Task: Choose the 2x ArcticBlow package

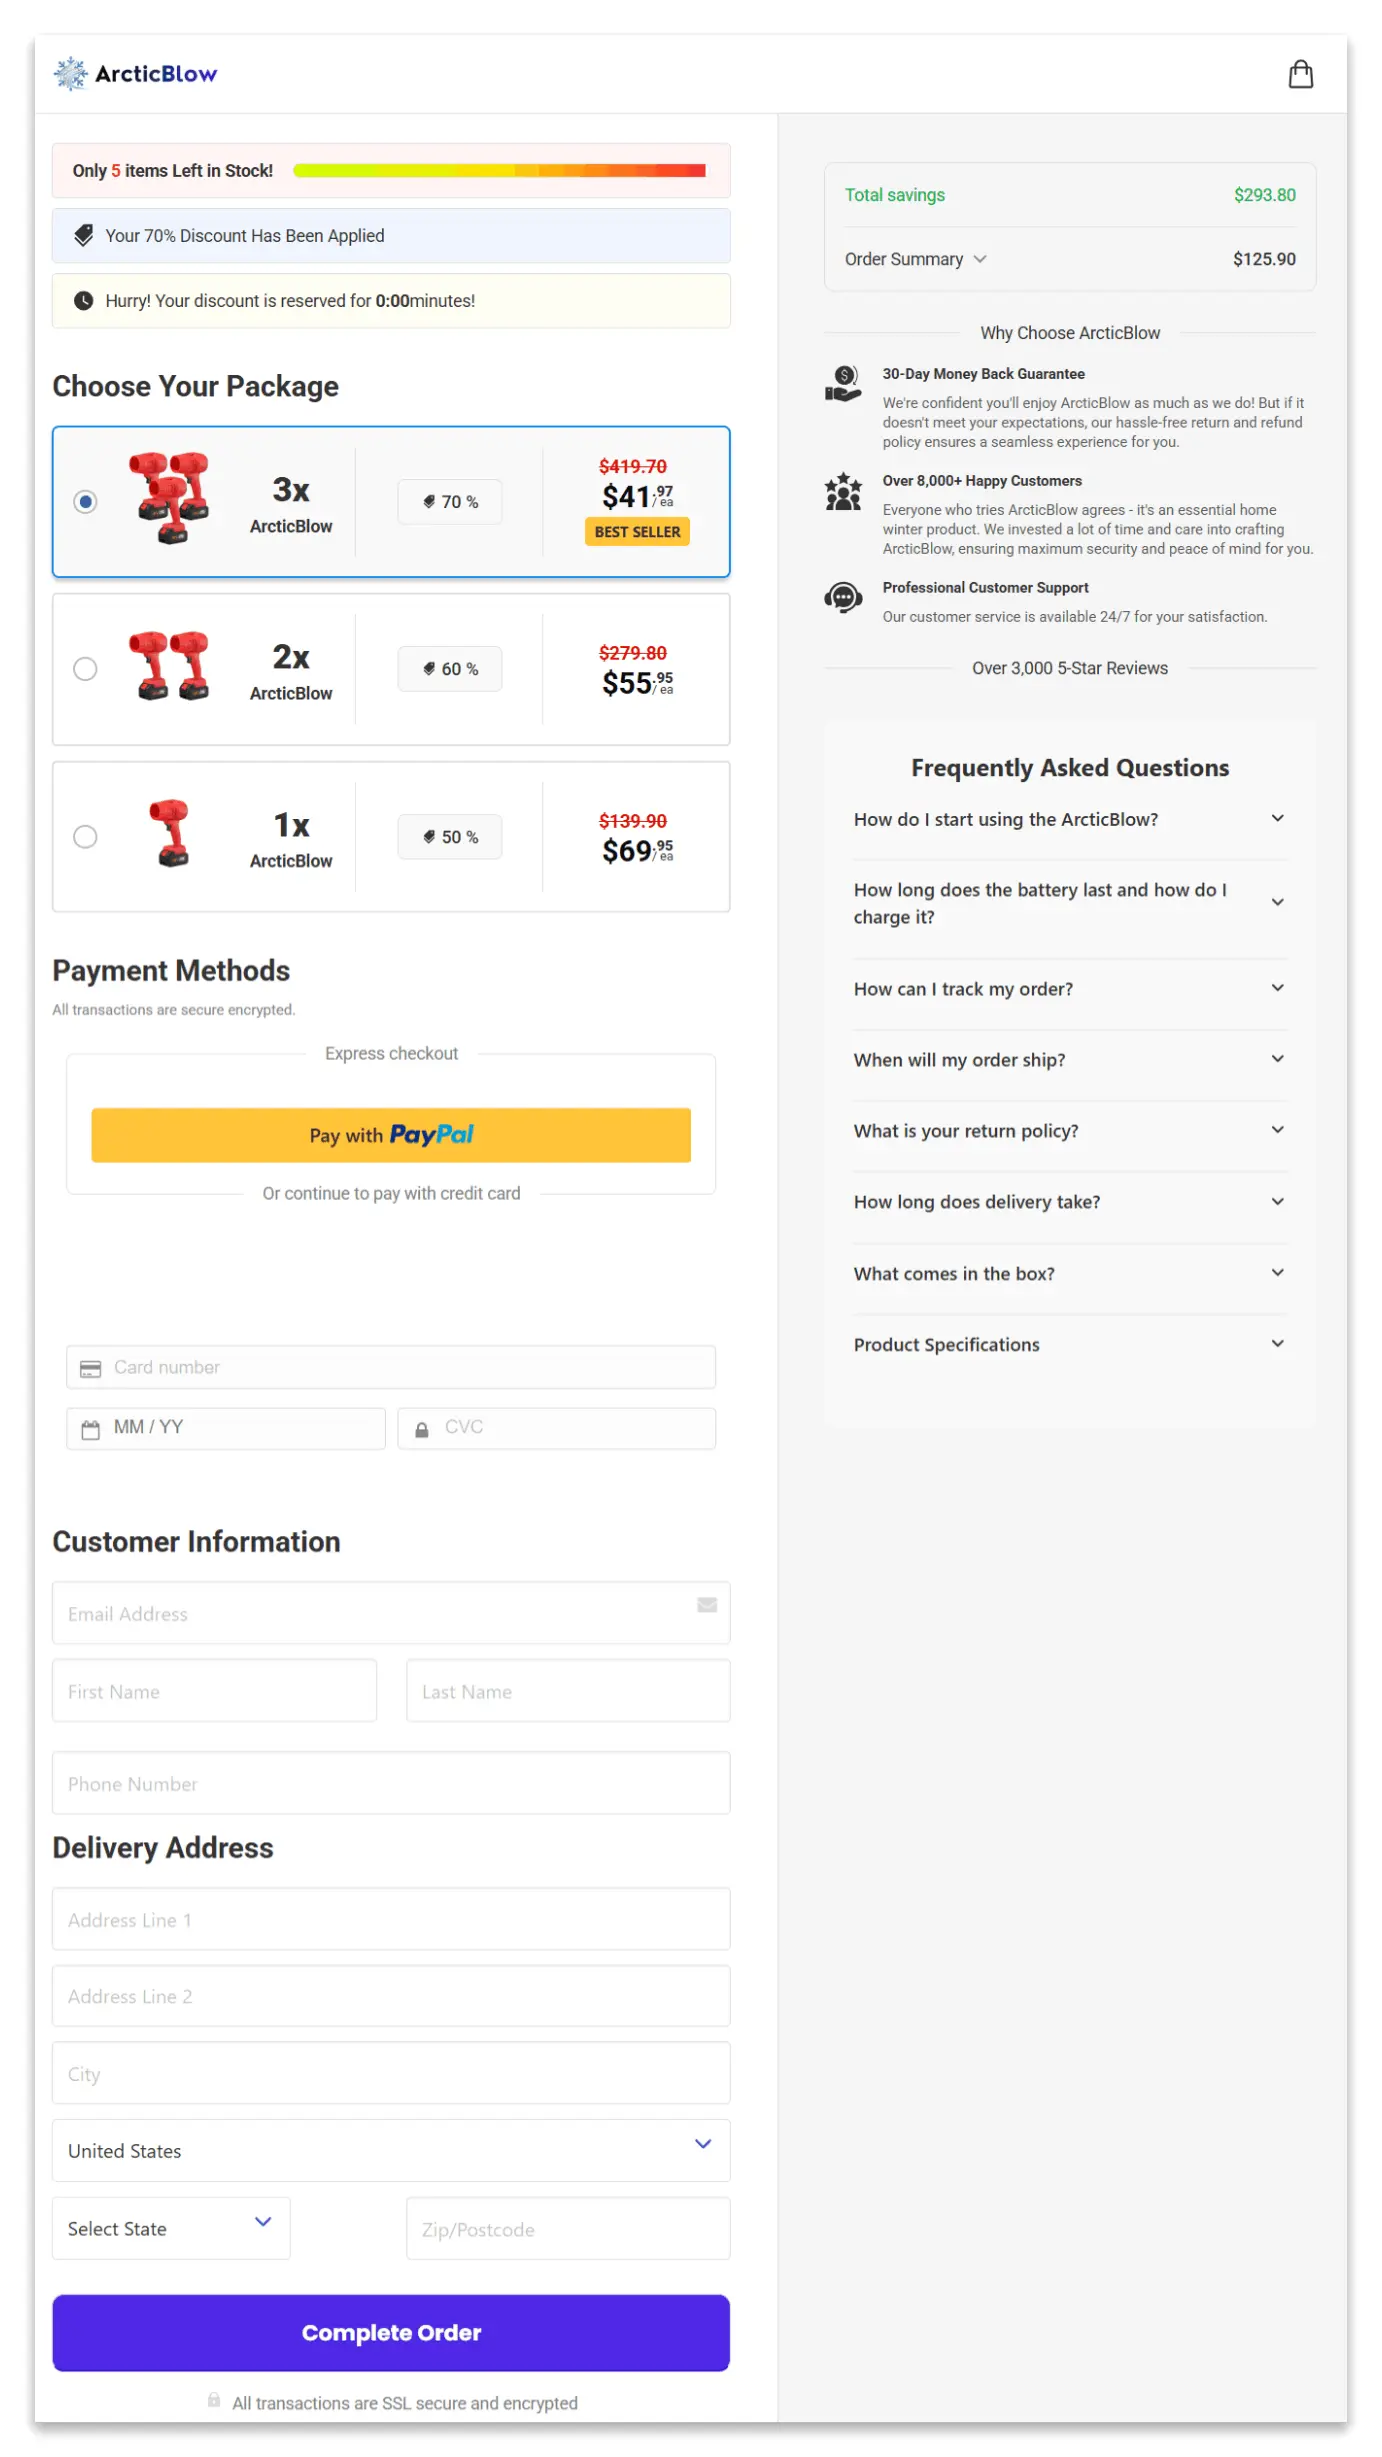Action: pyautogui.click(x=86, y=669)
